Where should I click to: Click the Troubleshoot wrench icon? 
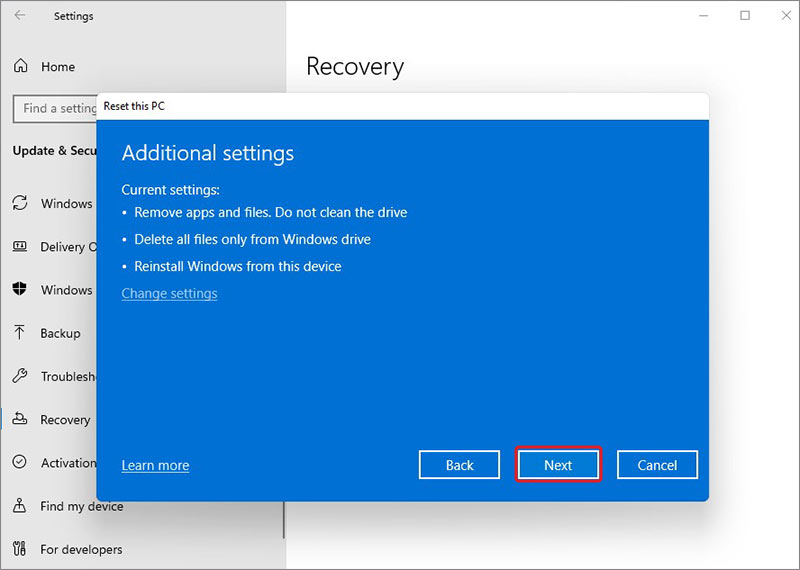[x=20, y=376]
